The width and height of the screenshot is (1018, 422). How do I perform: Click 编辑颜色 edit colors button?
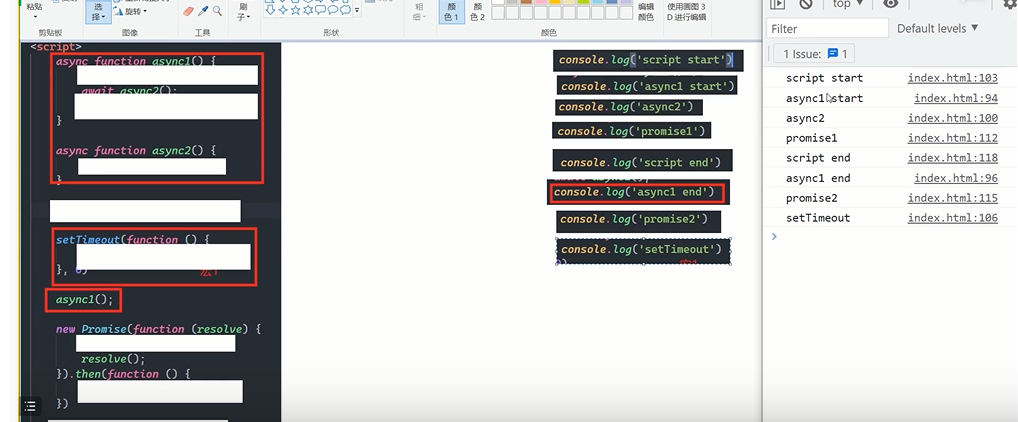click(645, 12)
